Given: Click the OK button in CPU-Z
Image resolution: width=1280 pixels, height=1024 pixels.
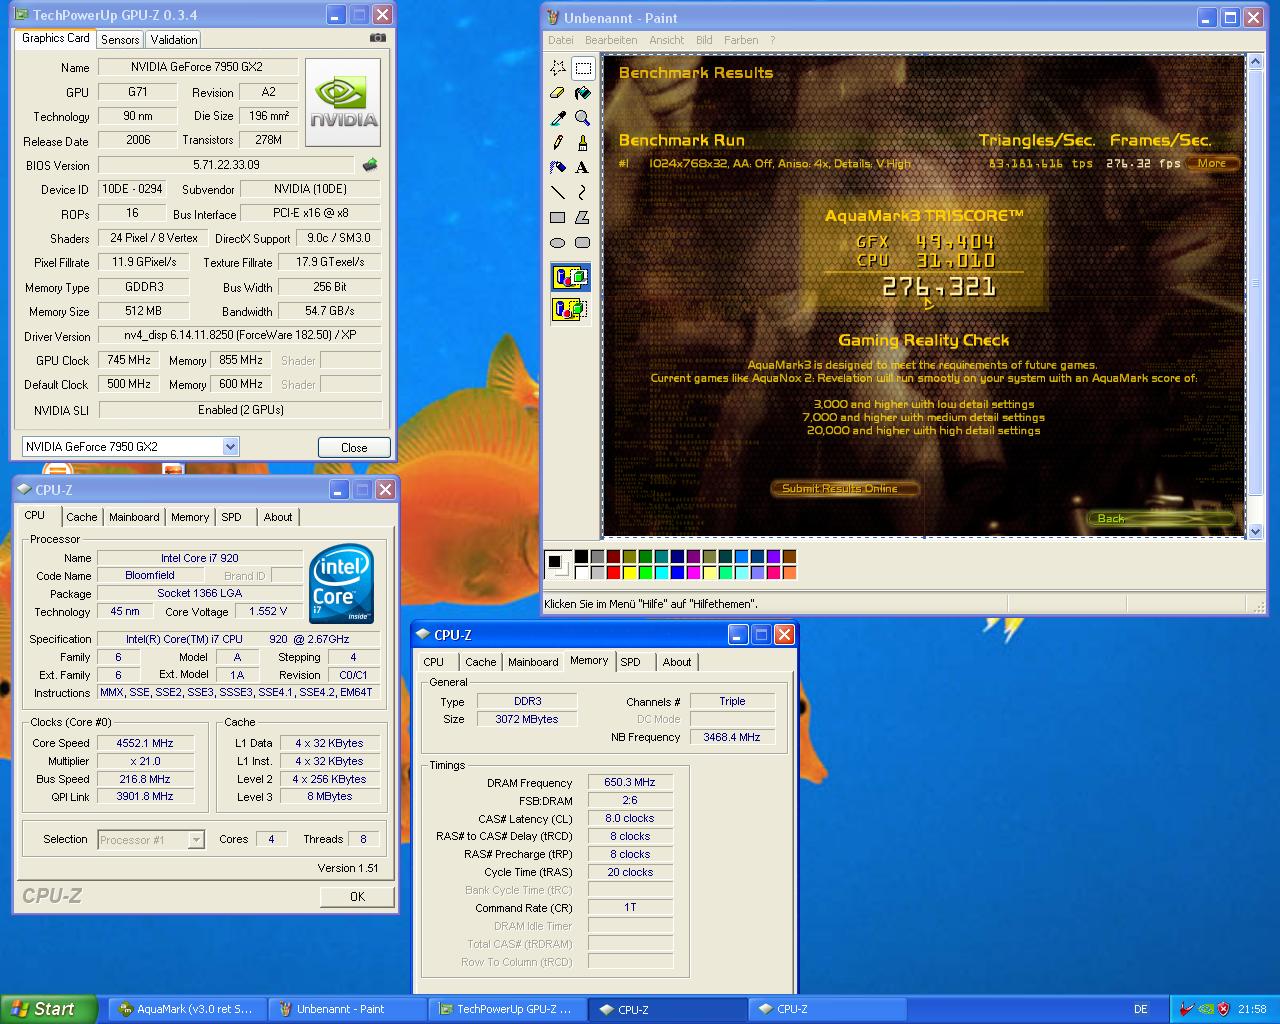Looking at the screenshot, I should point(357,896).
